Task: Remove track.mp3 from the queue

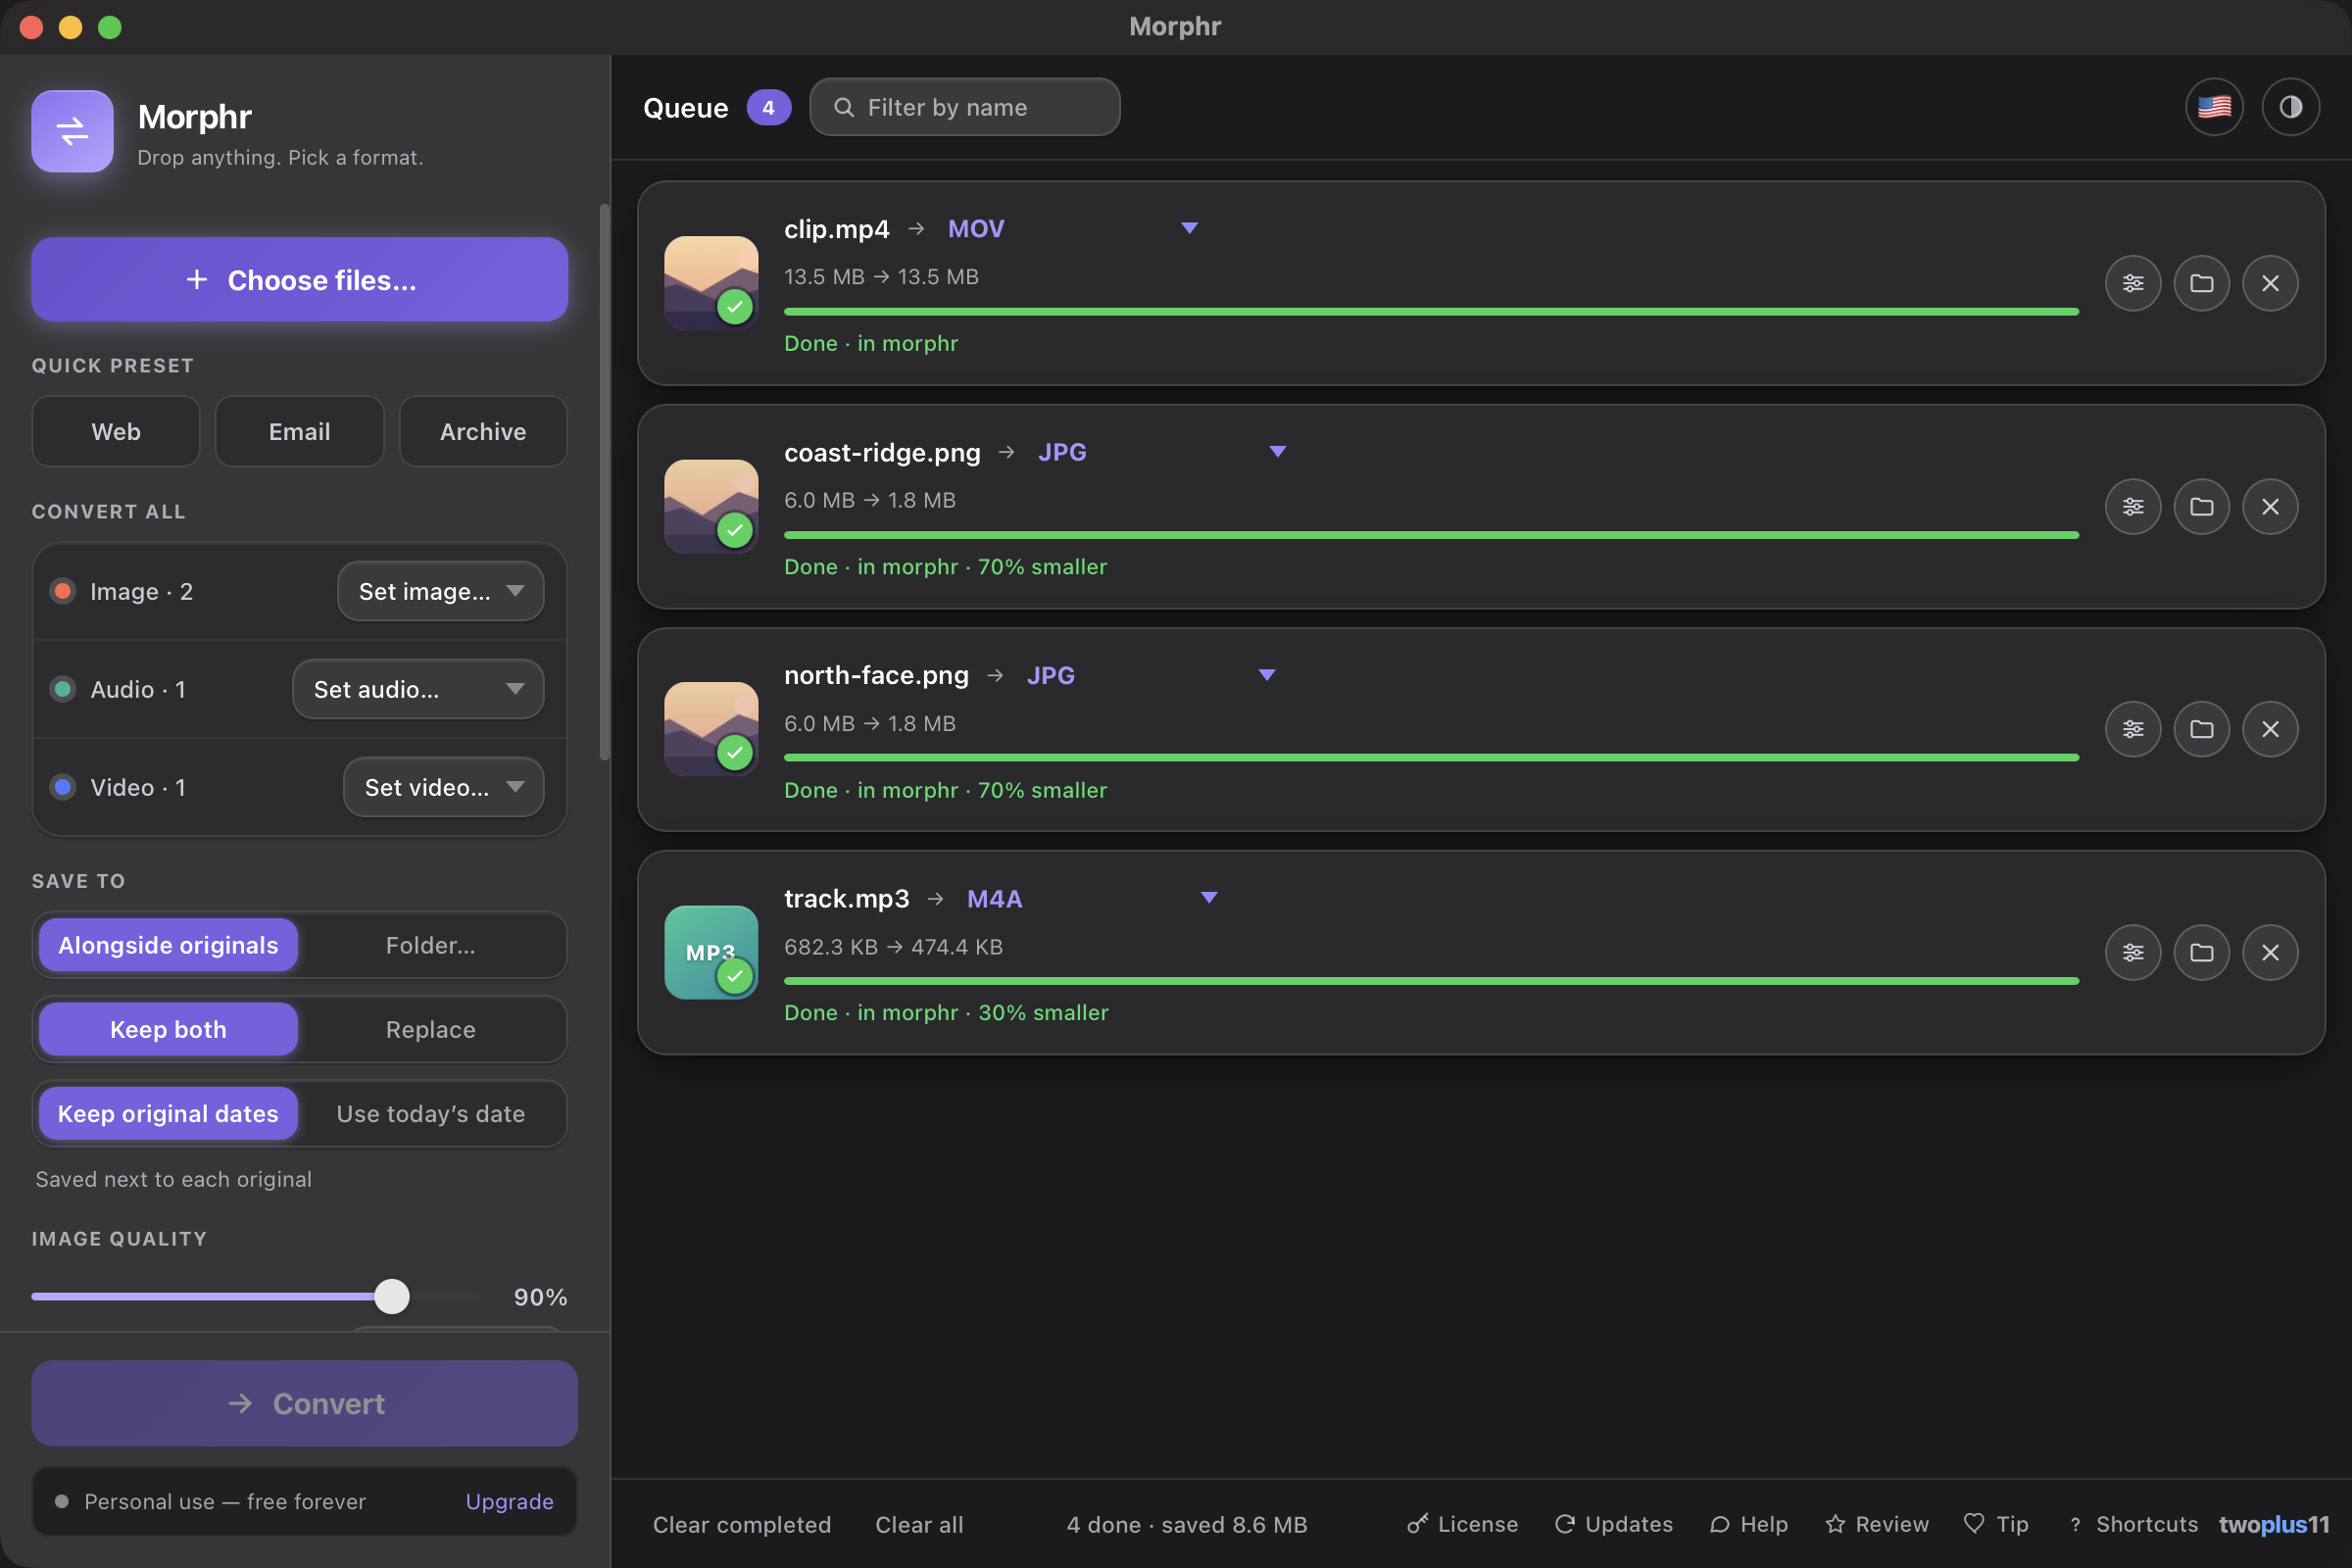Action: coord(2270,952)
